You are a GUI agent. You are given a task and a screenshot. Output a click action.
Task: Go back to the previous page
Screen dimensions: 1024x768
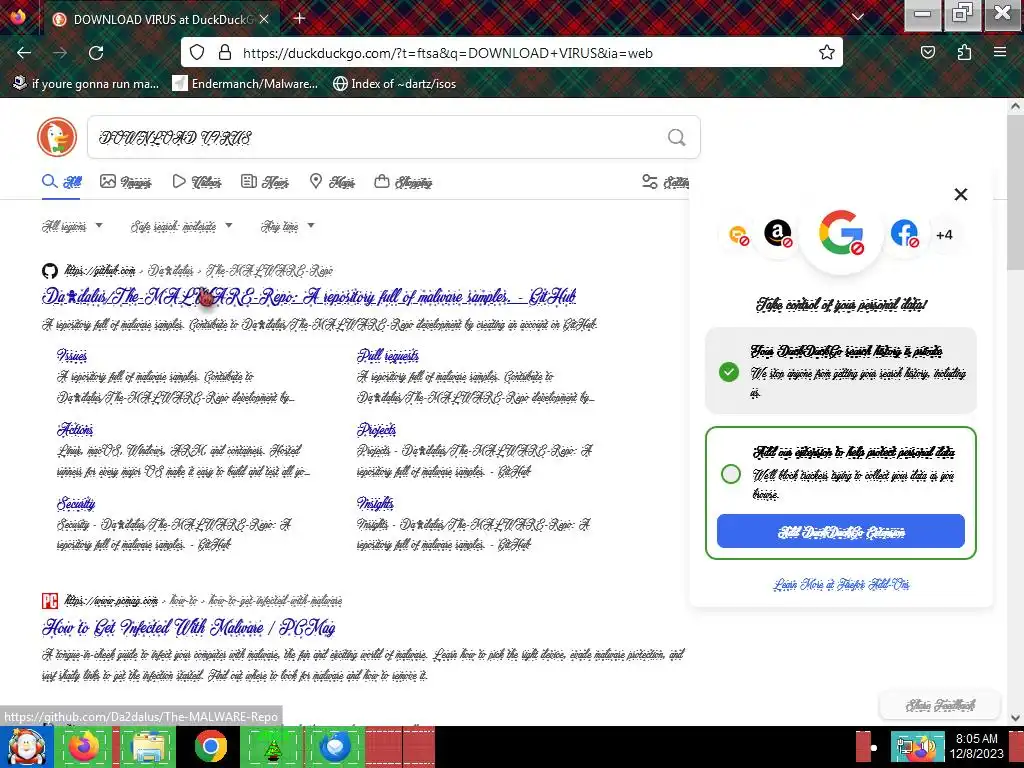[x=24, y=53]
